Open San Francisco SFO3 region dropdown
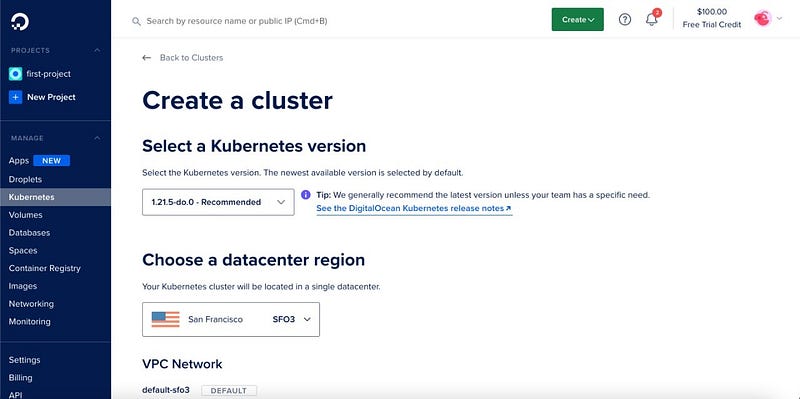800x399 pixels. coord(231,319)
